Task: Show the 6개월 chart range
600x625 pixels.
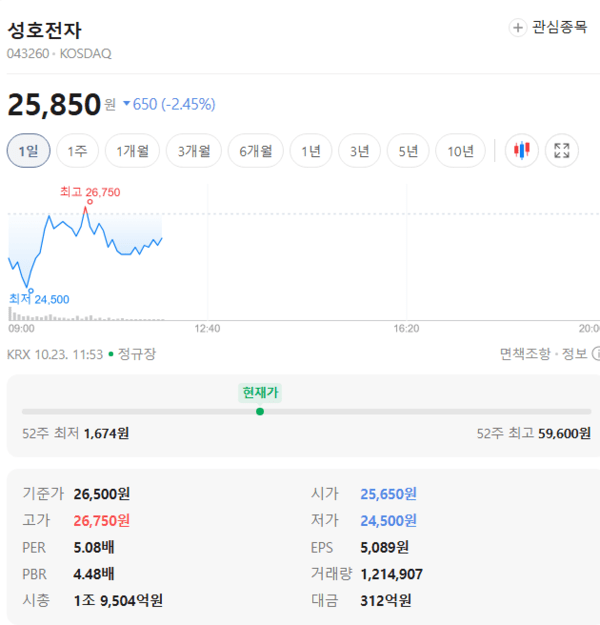Action: [x=256, y=151]
